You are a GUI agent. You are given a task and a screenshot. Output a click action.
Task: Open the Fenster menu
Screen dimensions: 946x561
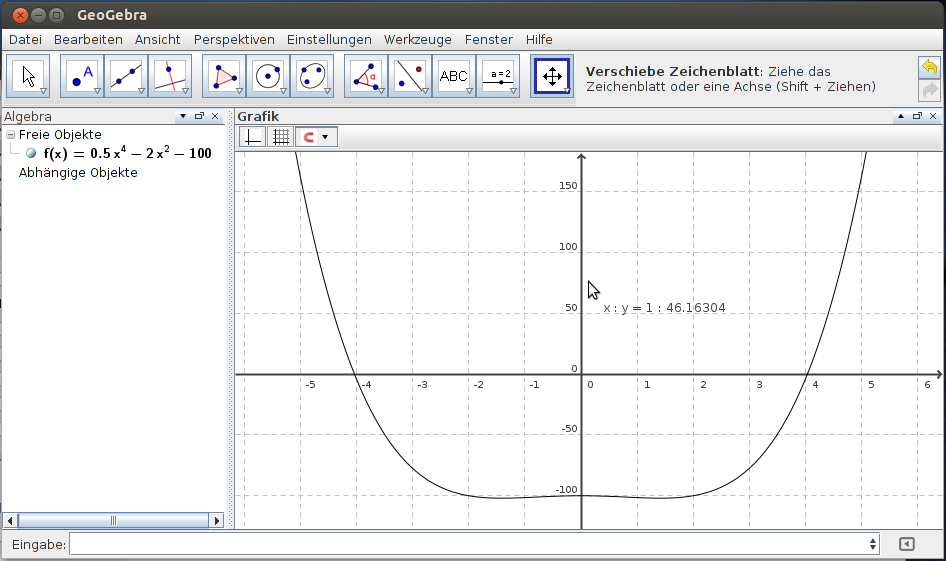coord(489,40)
